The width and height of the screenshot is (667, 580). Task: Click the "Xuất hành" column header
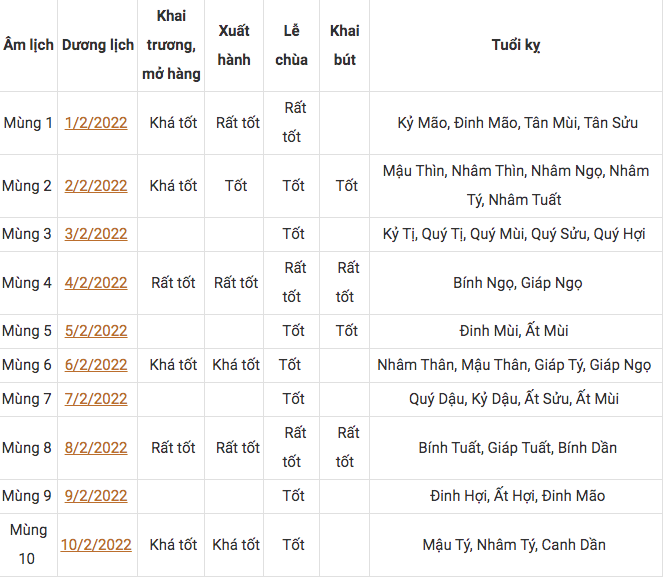(234, 45)
